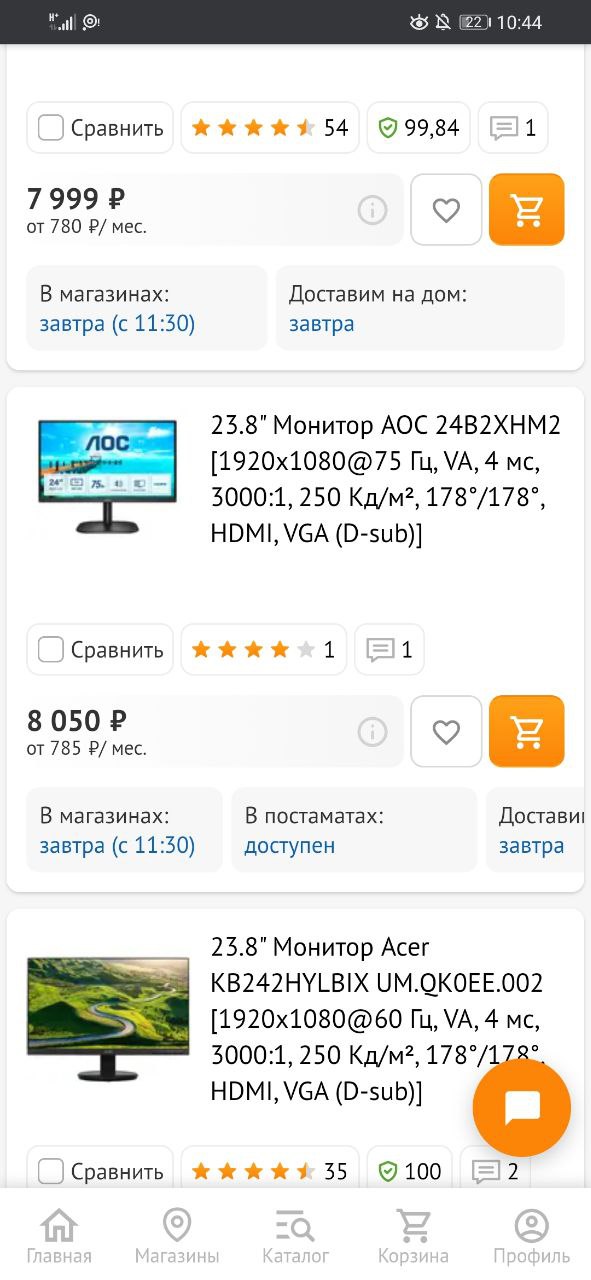Screen dimensions: 591x1280
Task: Add the 7 999 ₽ monitor to favorites
Action: 446,210
